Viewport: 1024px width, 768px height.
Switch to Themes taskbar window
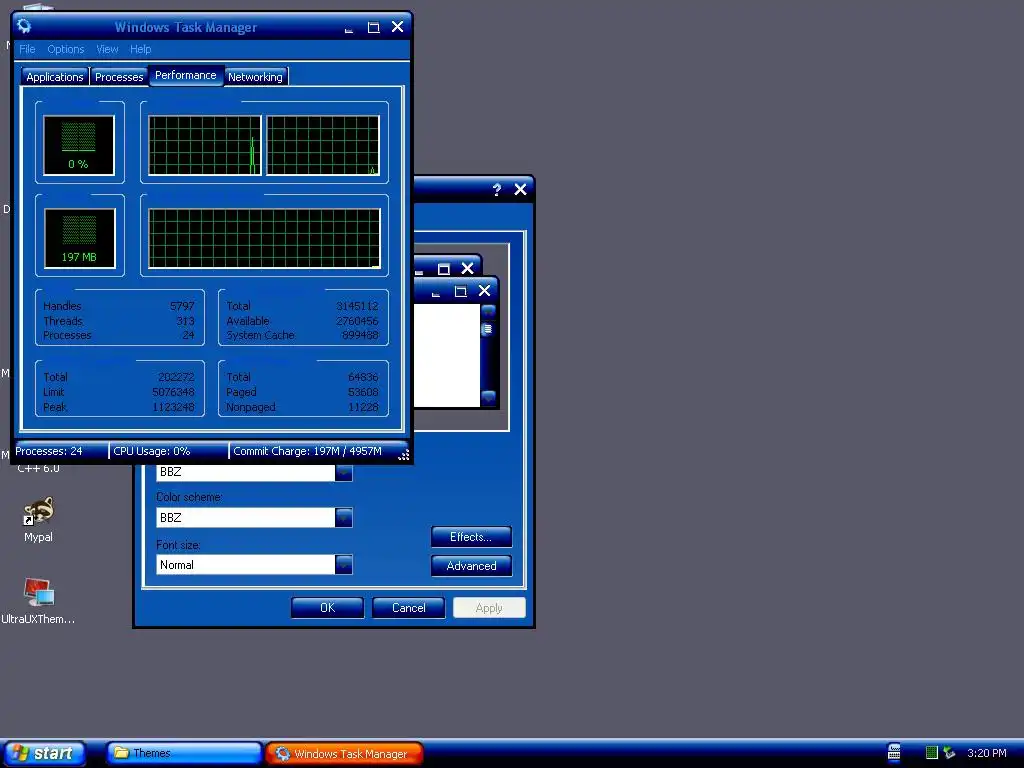point(184,753)
